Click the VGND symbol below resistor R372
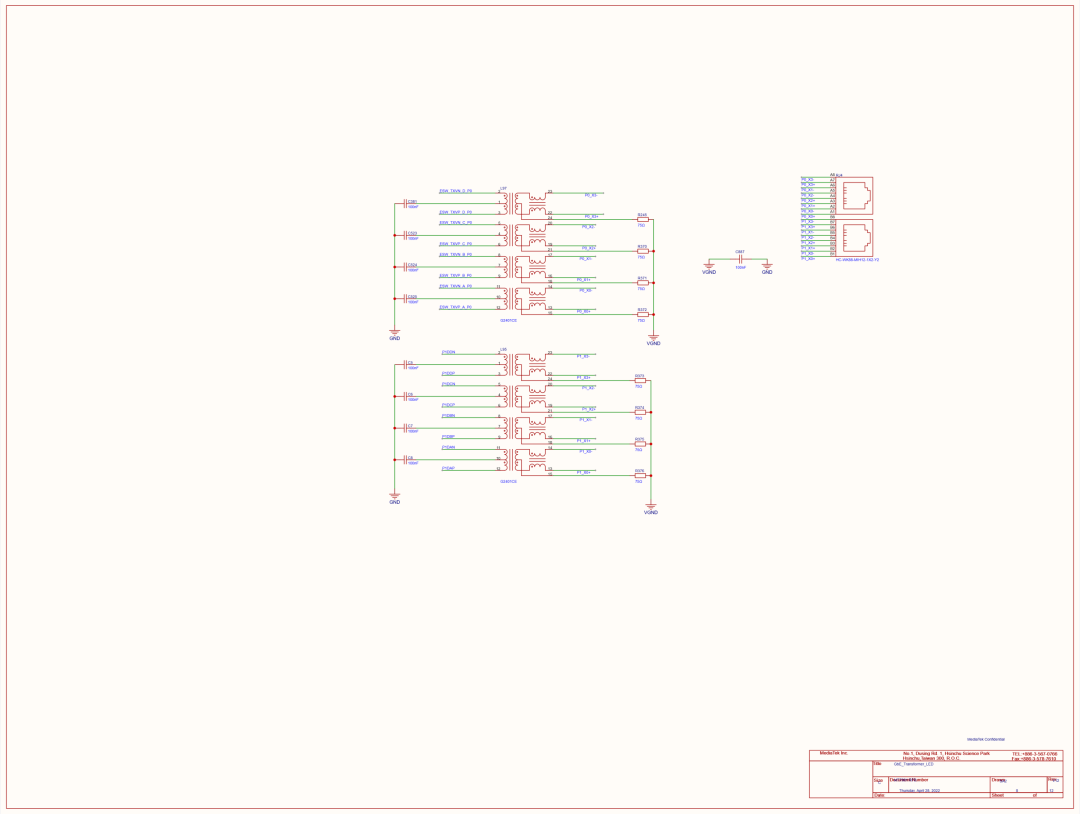Image resolution: width=1080 pixels, height=814 pixels. [654, 337]
